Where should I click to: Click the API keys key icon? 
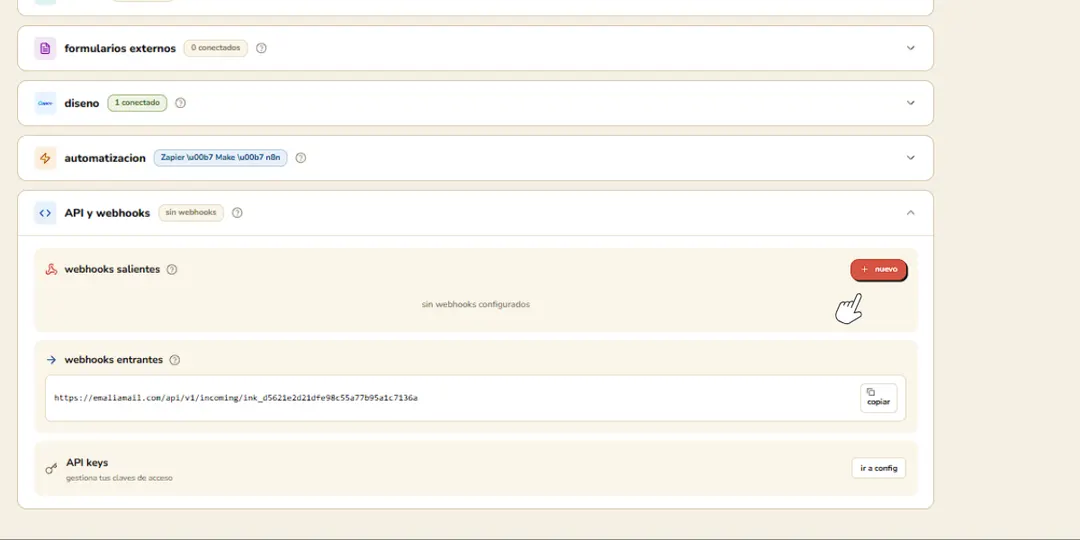tap(51, 468)
